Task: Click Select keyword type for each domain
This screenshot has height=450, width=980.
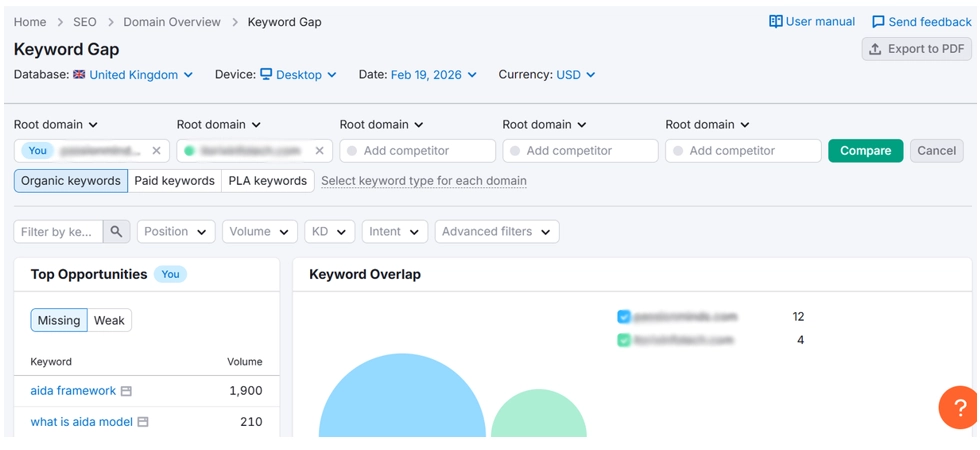Action: [424, 181]
